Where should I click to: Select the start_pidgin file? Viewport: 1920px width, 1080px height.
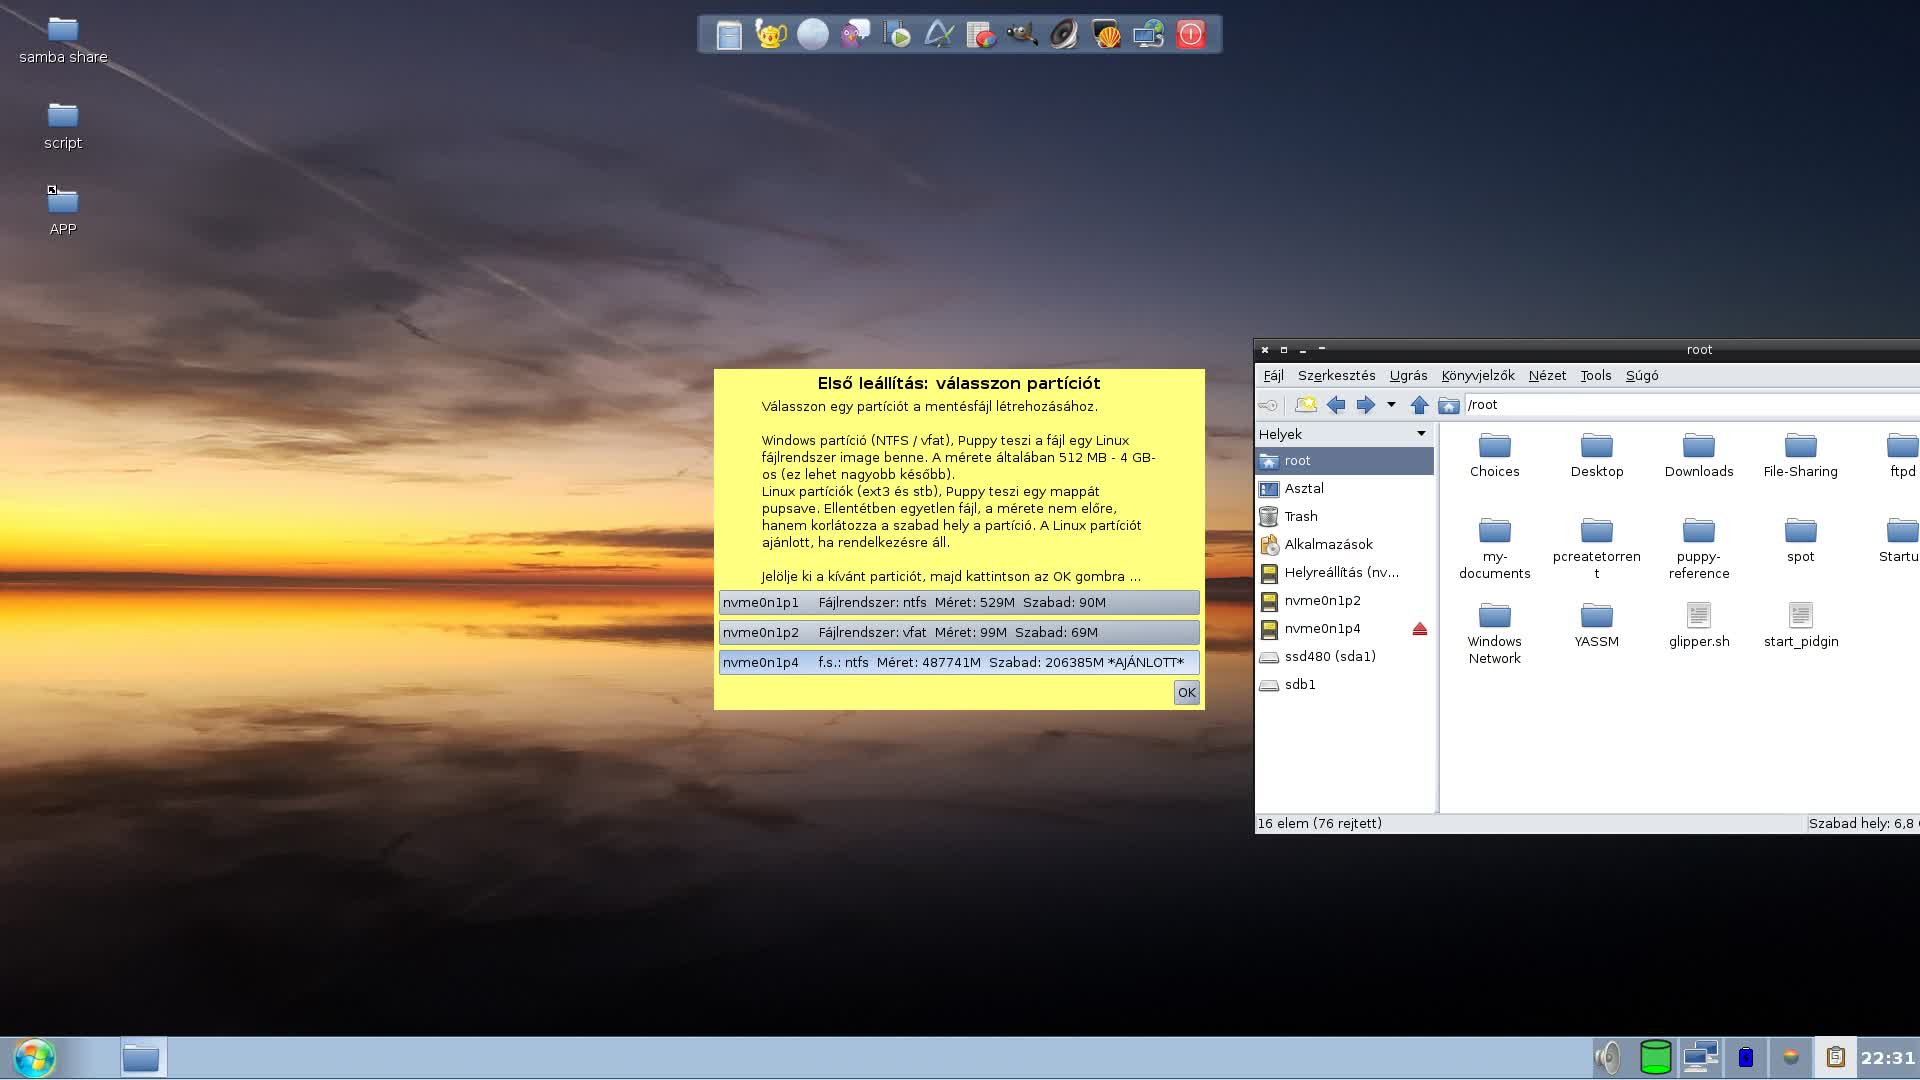(1801, 625)
